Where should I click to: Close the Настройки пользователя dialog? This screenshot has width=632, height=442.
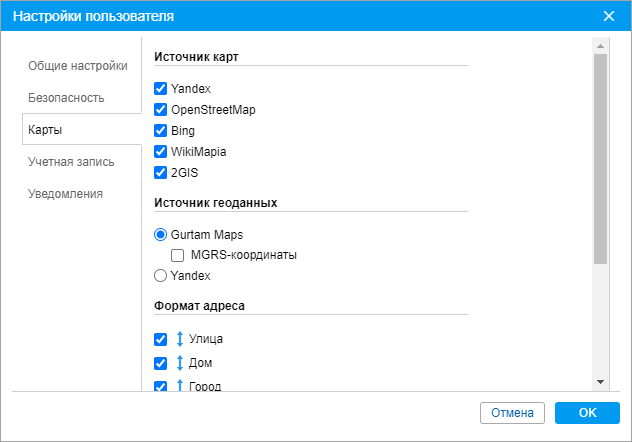[609, 16]
